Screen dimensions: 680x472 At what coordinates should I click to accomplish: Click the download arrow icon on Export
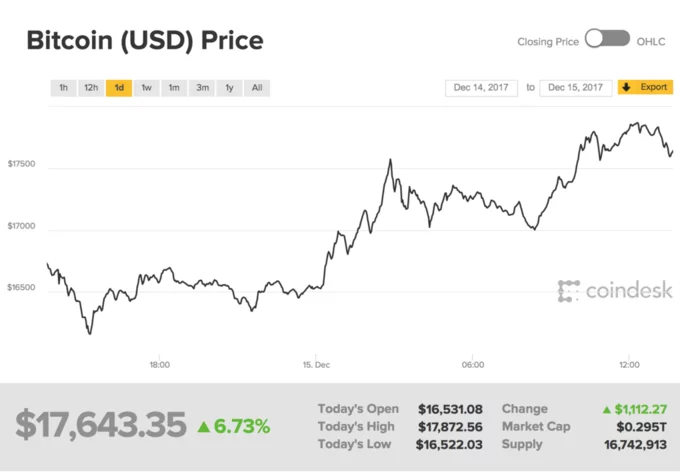click(627, 88)
